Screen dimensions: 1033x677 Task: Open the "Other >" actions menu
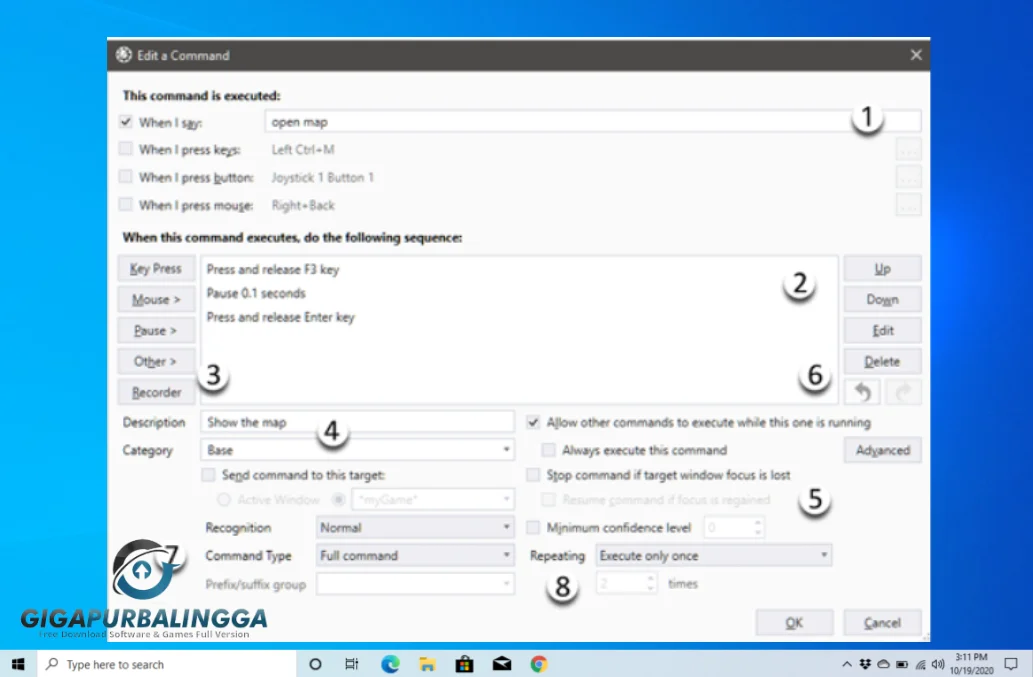pyautogui.click(x=155, y=361)
